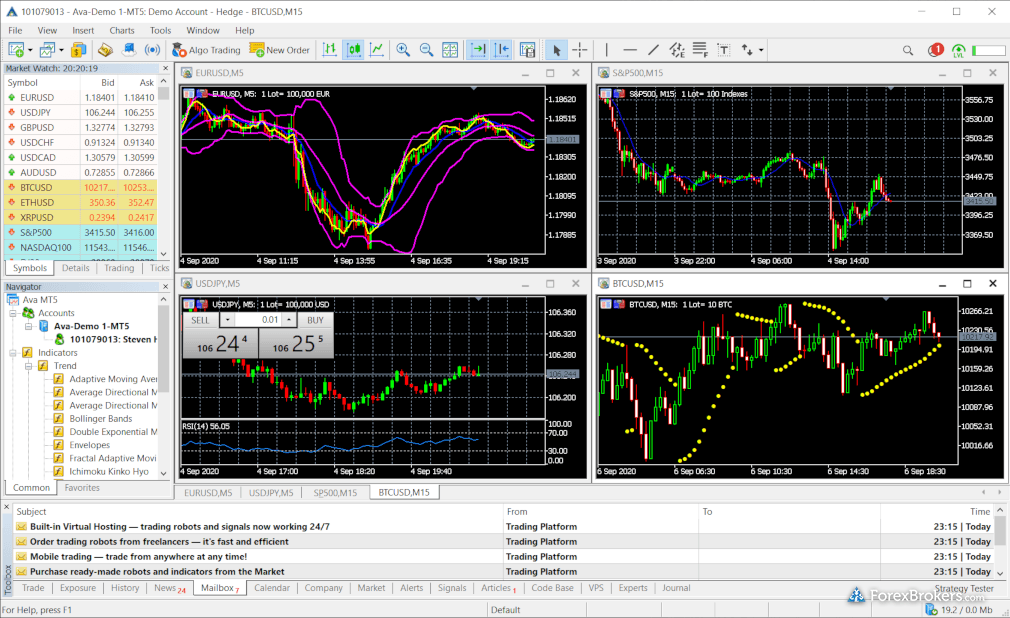The image size is (1010, 618).
Task: Select the S&P500 row in Market Watch
Action: click(x=81, y=233)
